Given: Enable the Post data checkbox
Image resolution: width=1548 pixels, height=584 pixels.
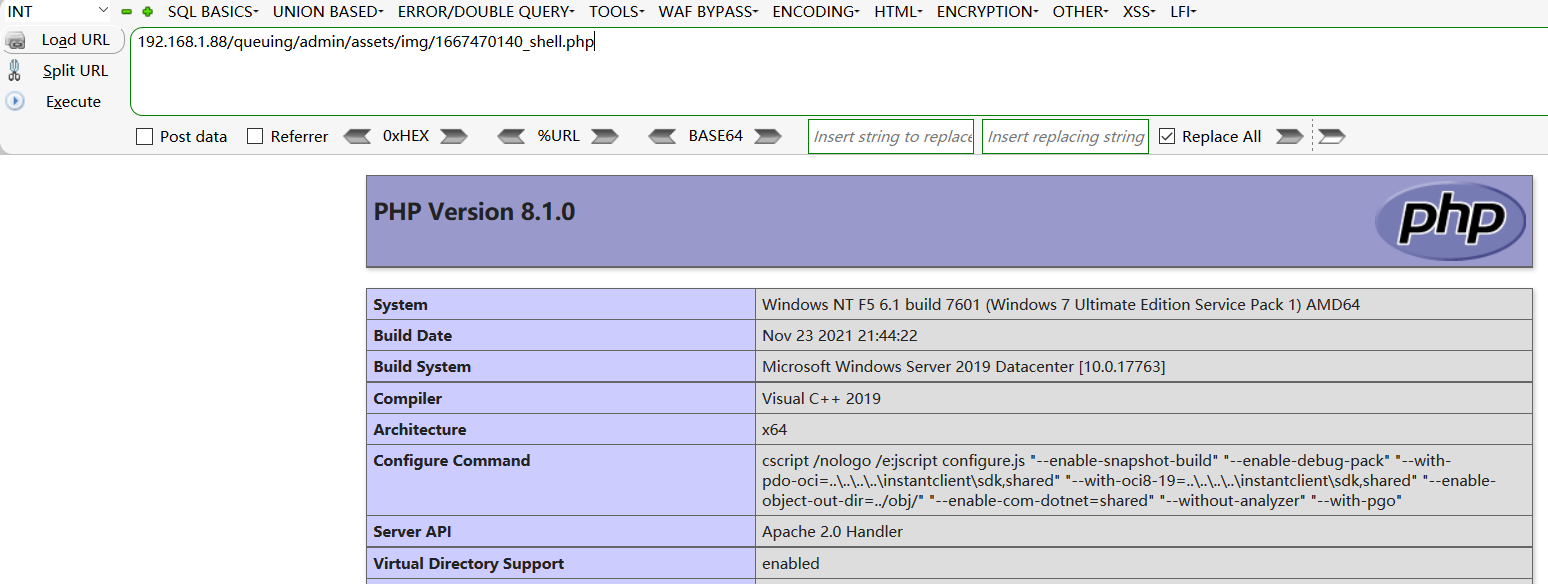Looking at the screenshot, I should (x=144, y=136).
